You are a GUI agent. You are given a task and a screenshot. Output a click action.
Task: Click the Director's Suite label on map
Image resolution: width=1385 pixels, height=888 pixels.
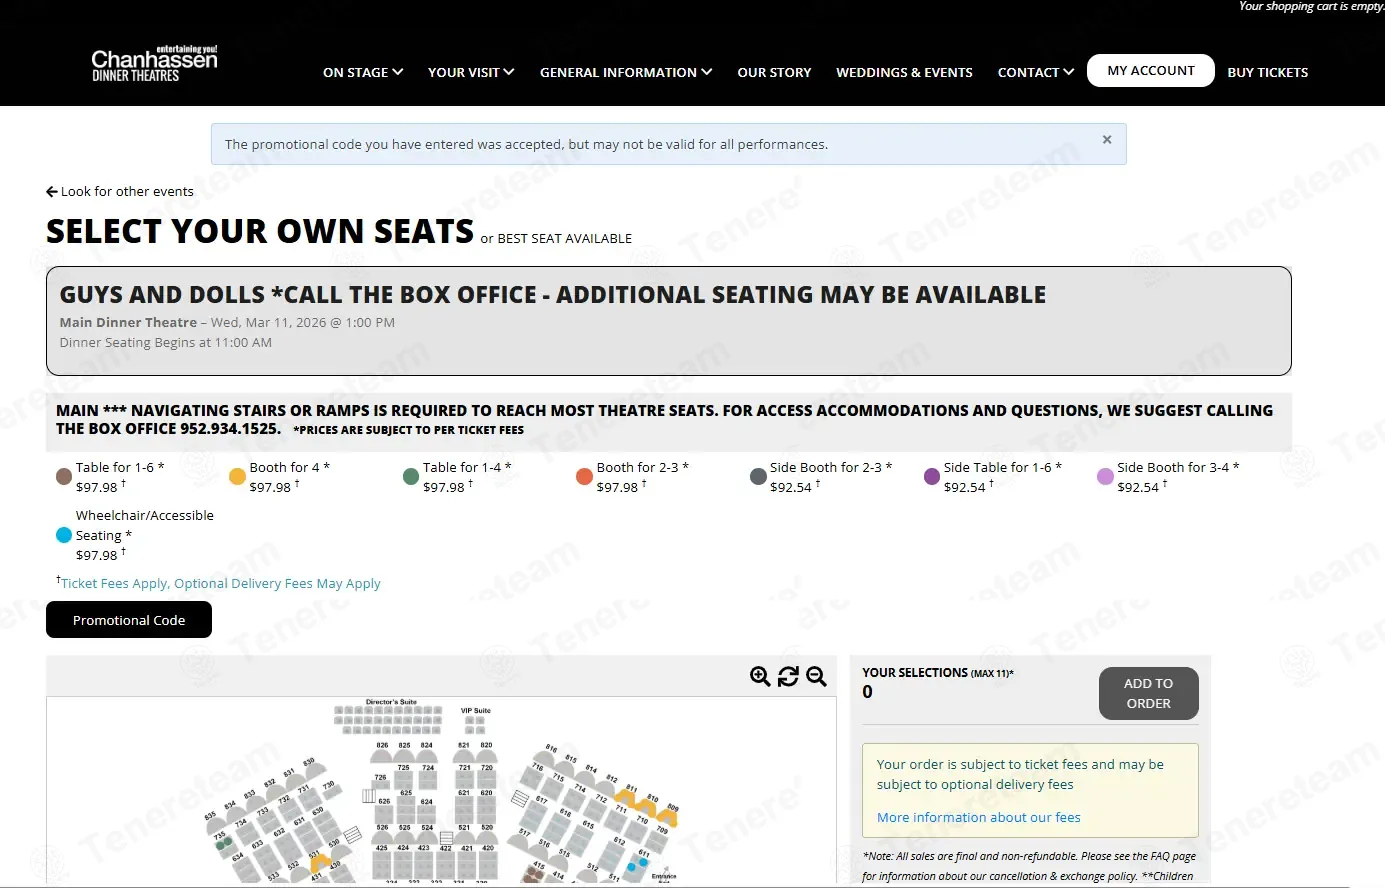point(391,702)
